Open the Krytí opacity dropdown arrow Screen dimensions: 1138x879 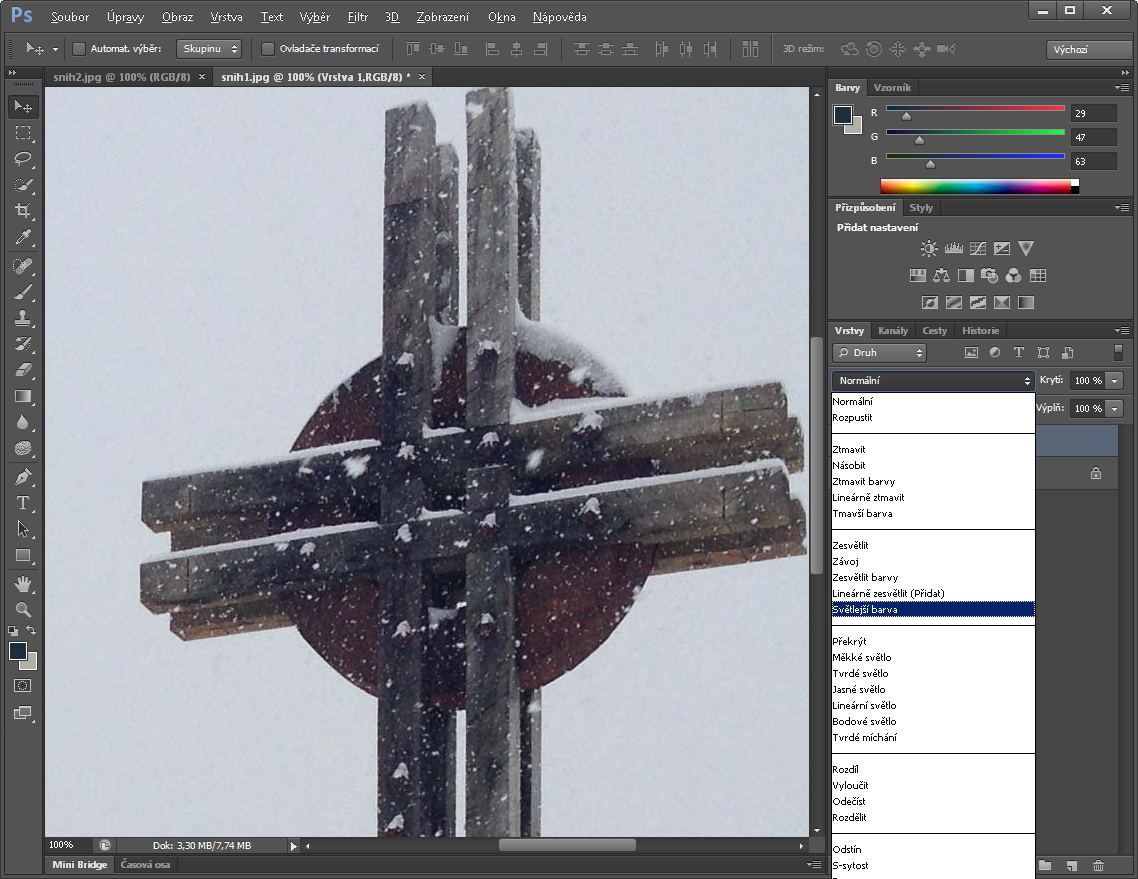coord(1115,381)
